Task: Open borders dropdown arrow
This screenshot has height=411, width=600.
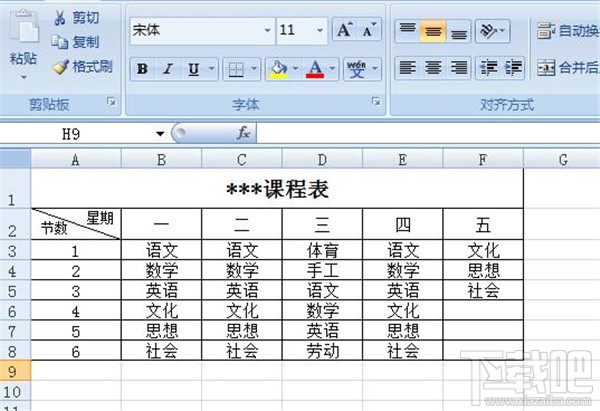Action: coord(254,69)
